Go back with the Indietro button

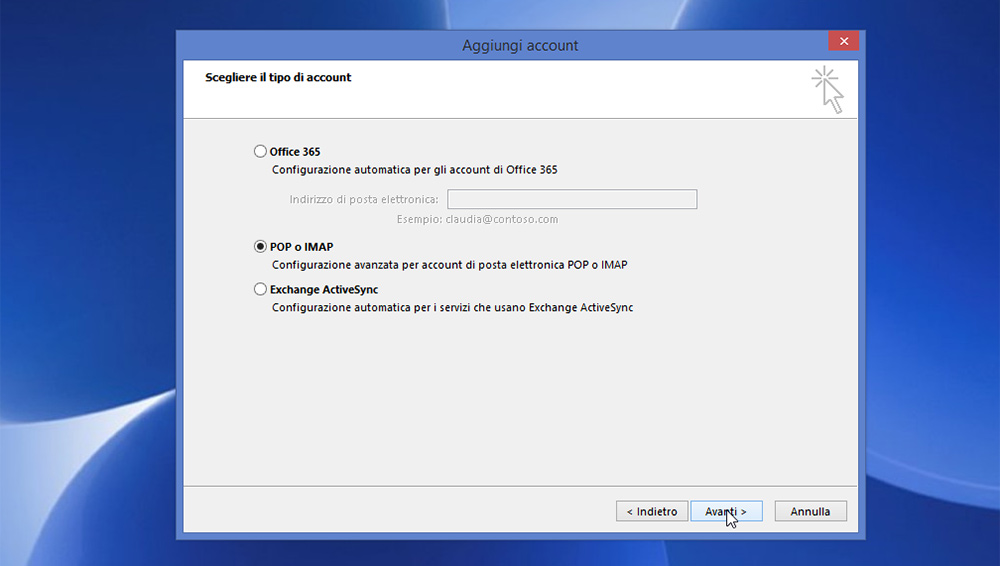(652, 511)
